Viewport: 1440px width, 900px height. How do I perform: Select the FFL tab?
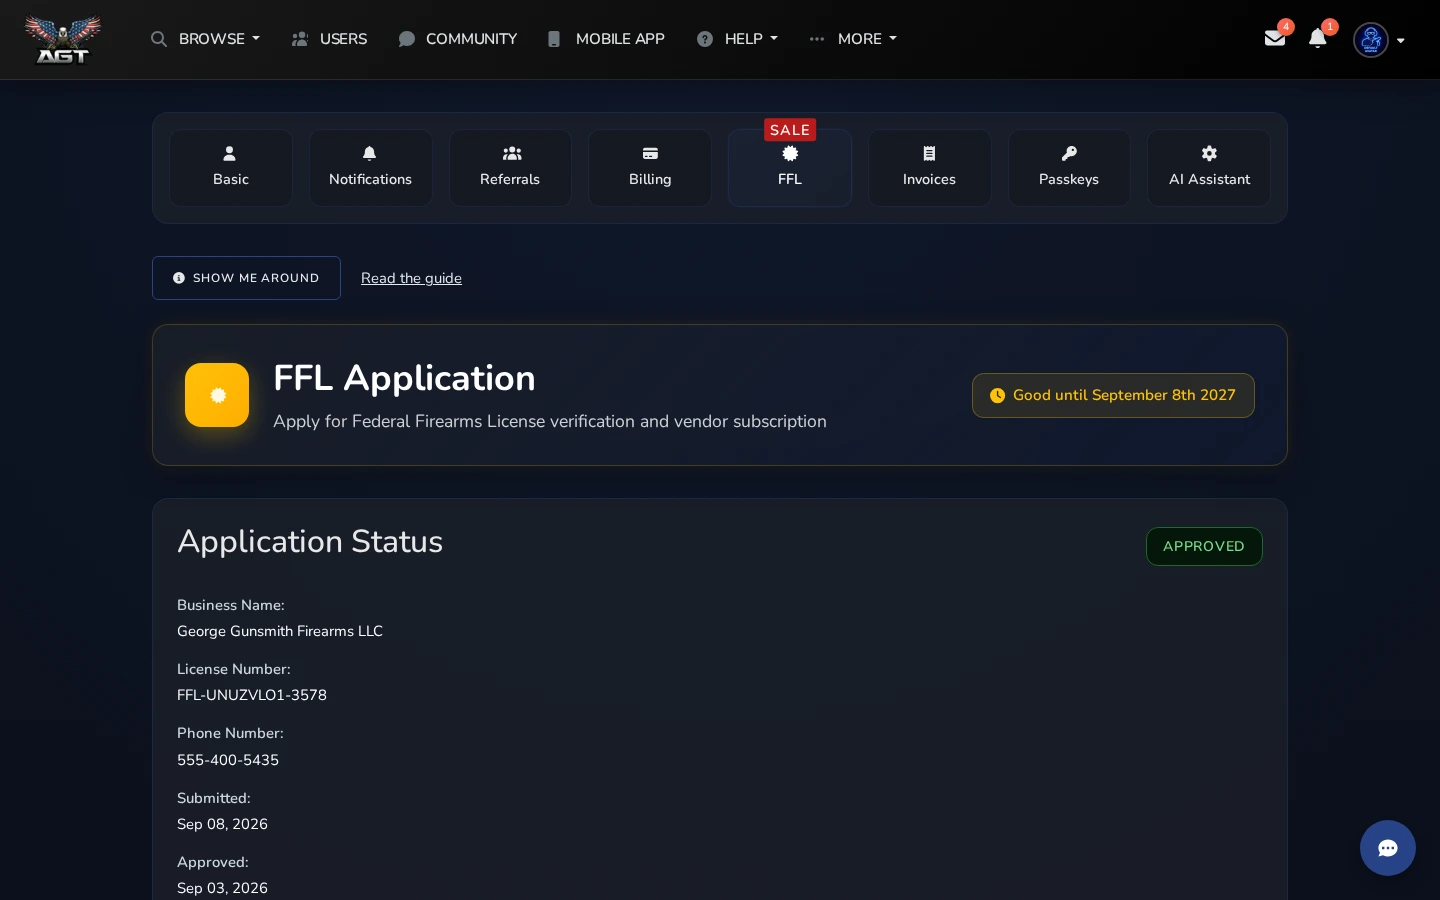click(x=790, y=168)
